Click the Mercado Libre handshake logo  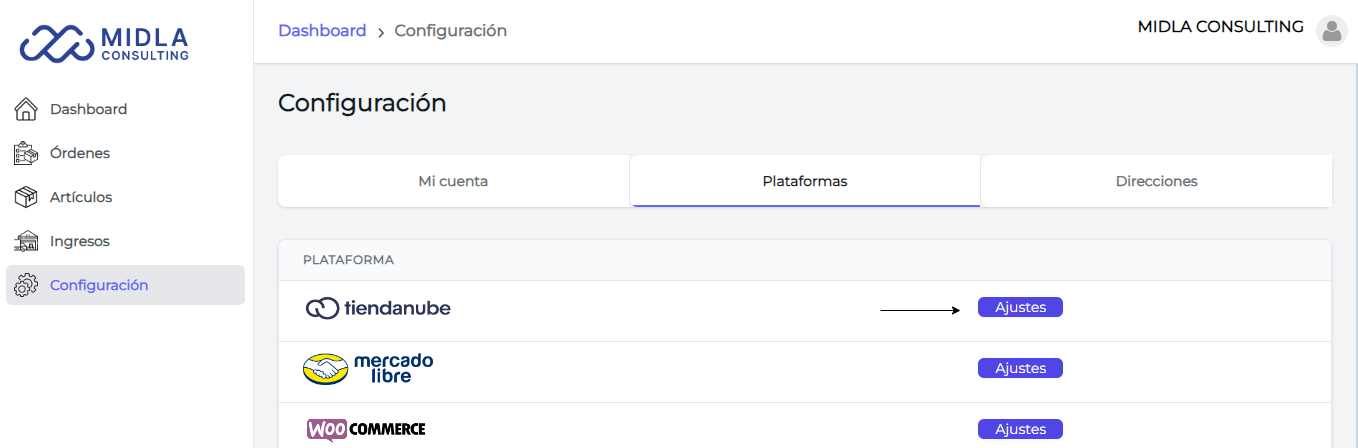click(x=368, y=369)
